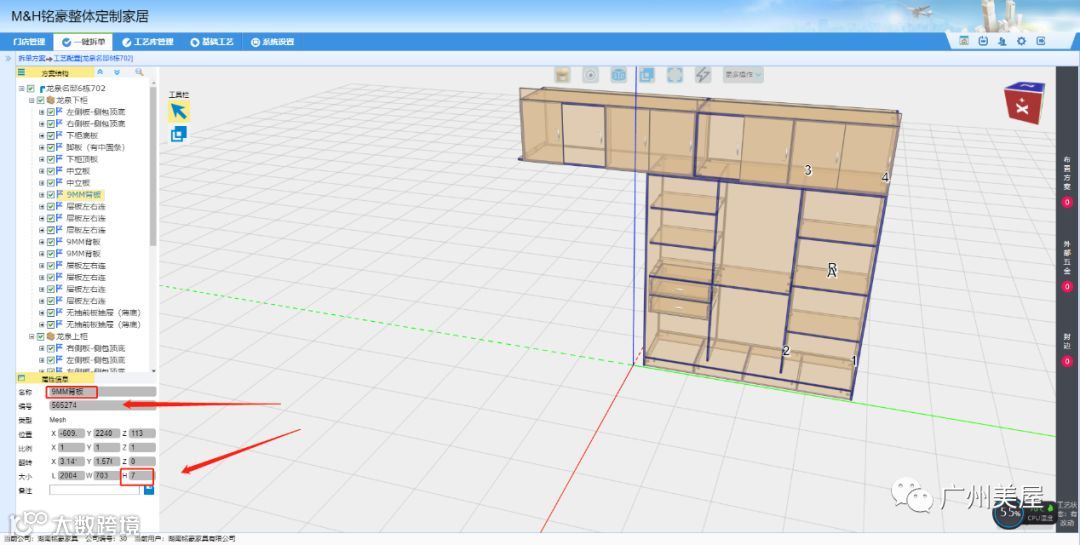1080x545 pixels.
Task: Click the 布局方案 badge in right sidebar
Action: pos(1067,202)
